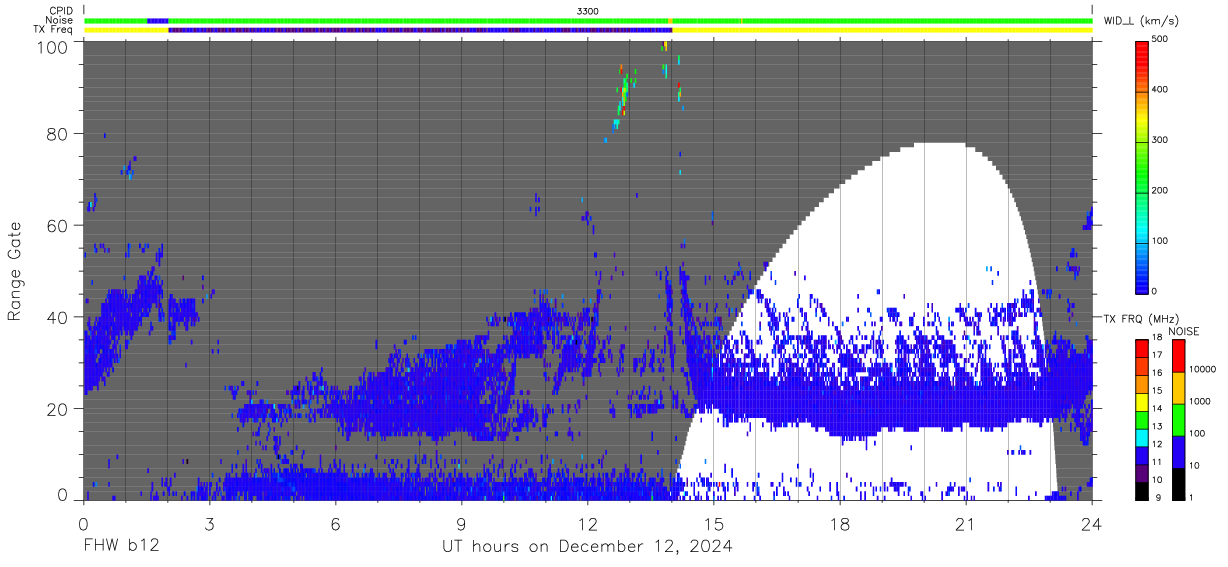Click the NOISE legend title
Image resolution: width=1228 pixels, height=567 pixels.
tap(1183, 331)
